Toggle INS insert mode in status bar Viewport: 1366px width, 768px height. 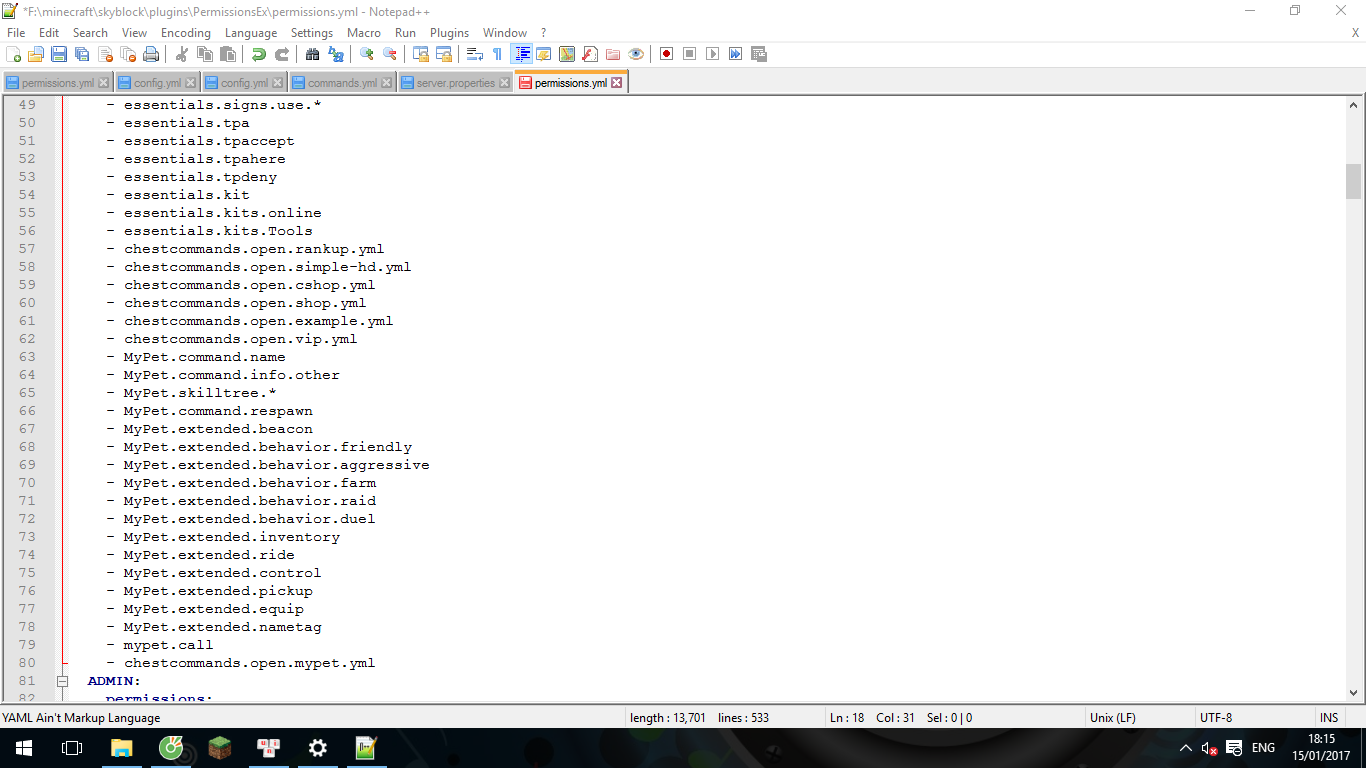[x=1329, y=718]
